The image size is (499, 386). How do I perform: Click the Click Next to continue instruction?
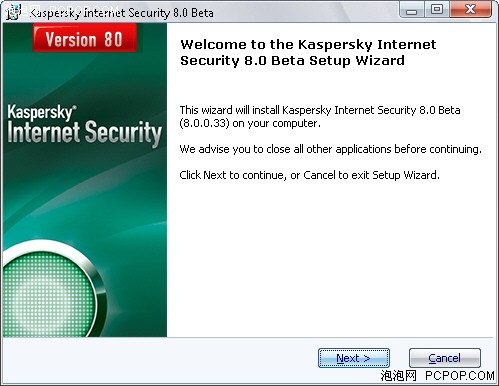(x=309, y=175)
